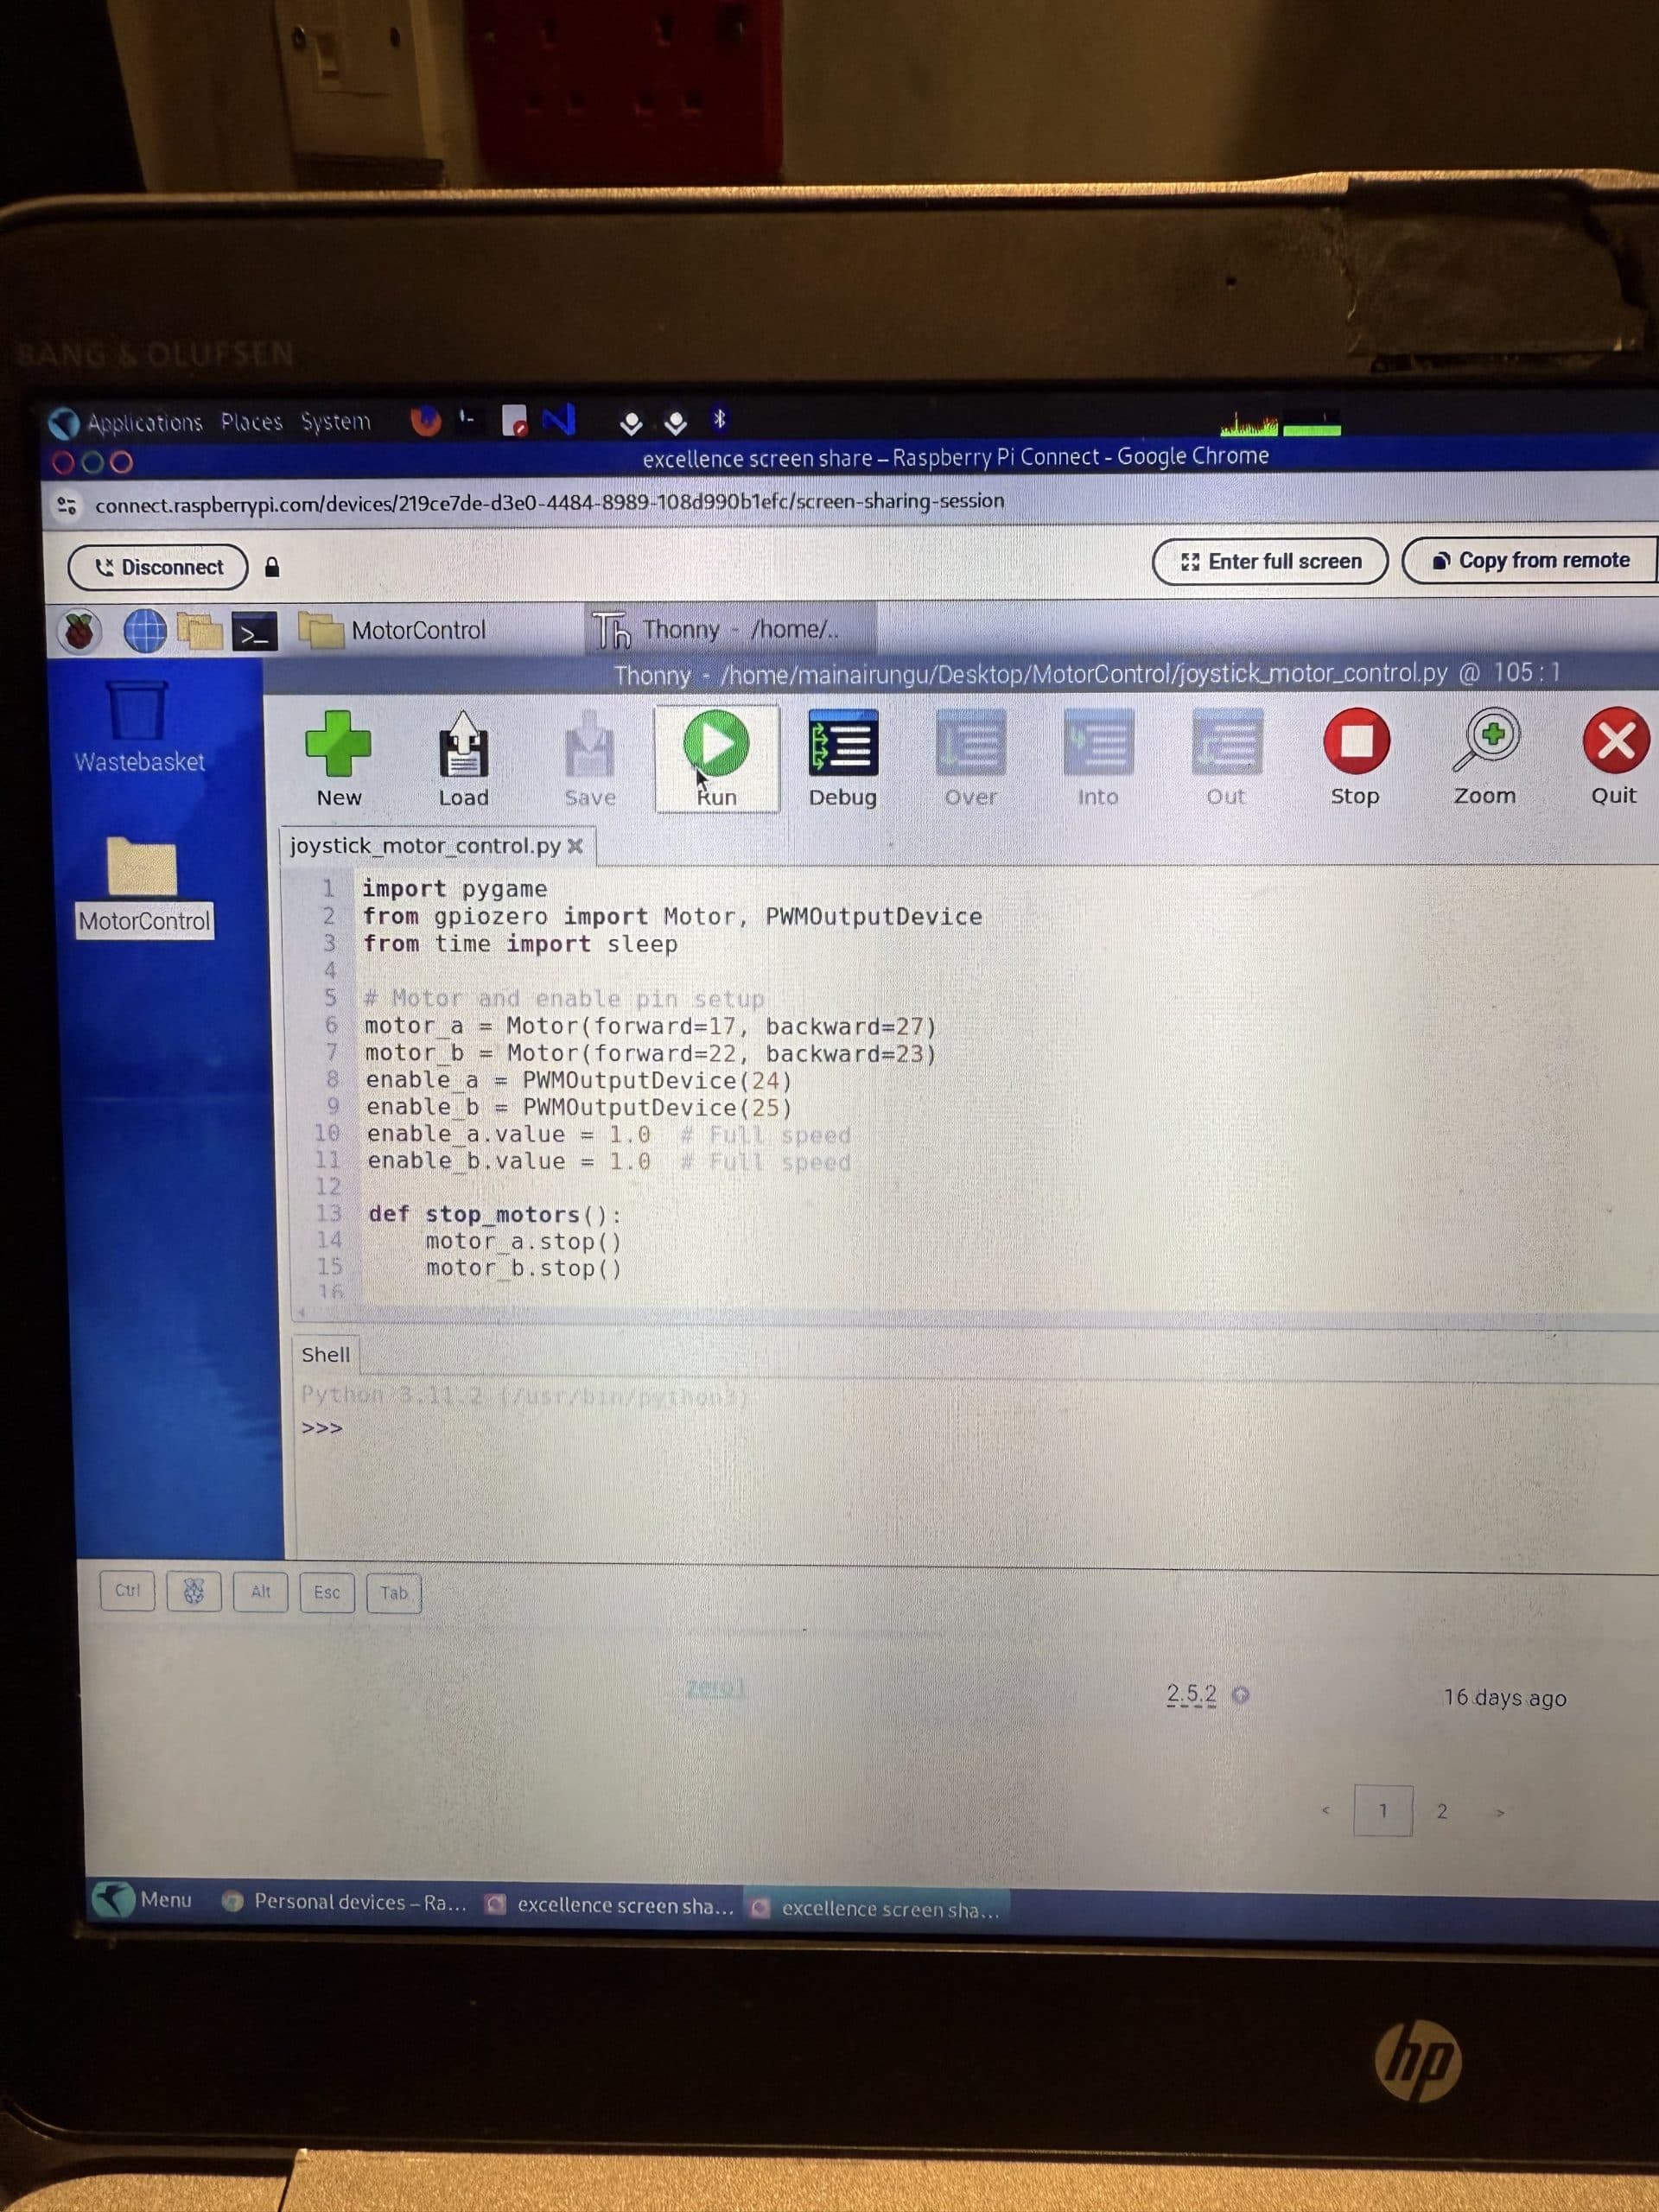
Task: Go to page 2 in pagination
Action: [x=1441, y=1811]
